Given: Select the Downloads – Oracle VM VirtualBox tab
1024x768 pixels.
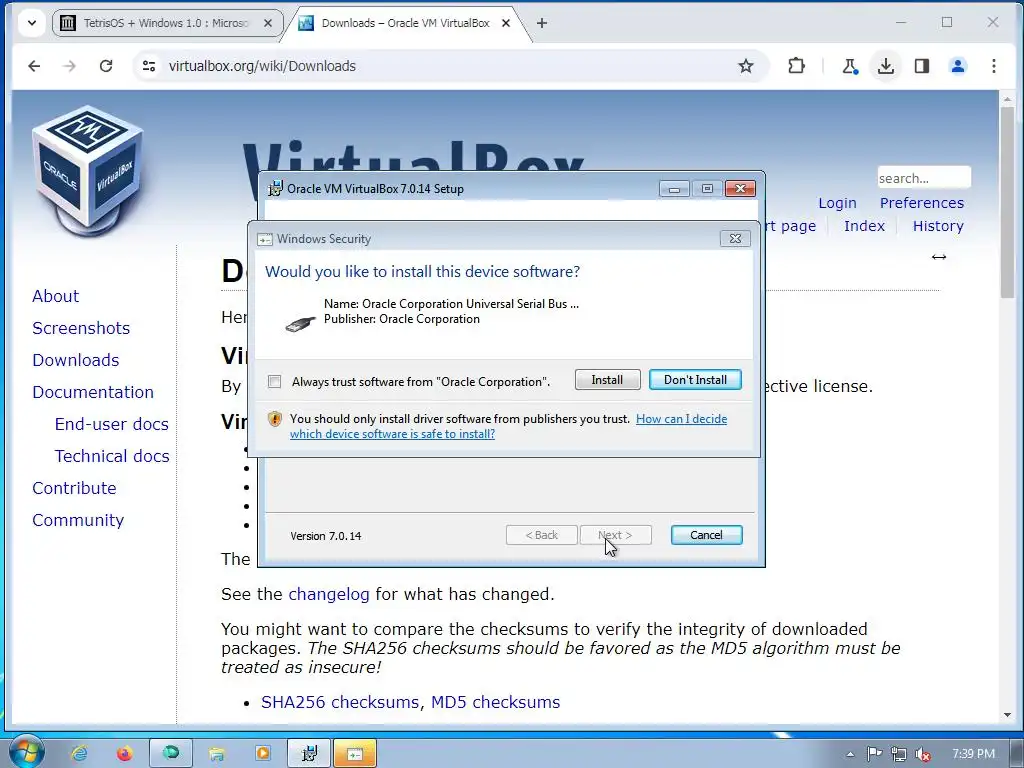Looking at the screenshot, I should 405,23.
